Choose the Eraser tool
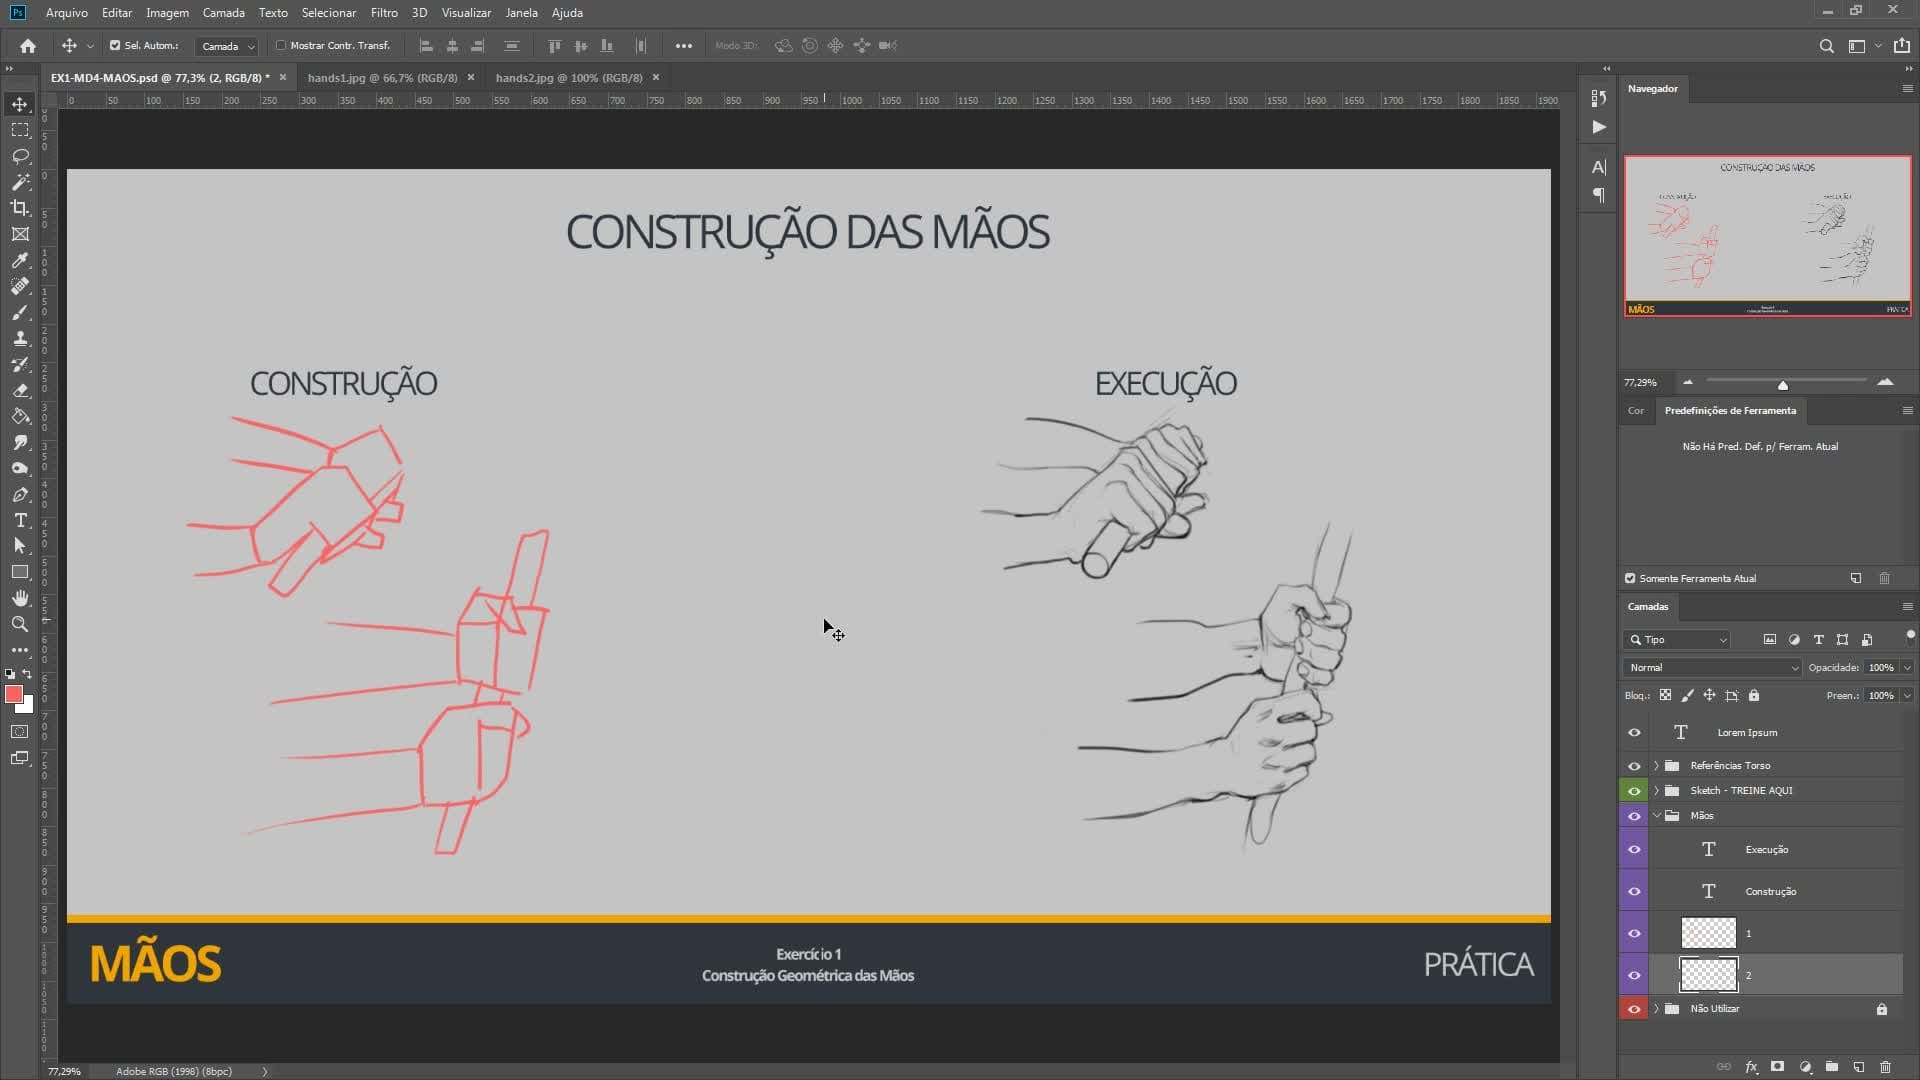Image resolution: width=1920 pixels, height=1080 pixels. [20, 390]
